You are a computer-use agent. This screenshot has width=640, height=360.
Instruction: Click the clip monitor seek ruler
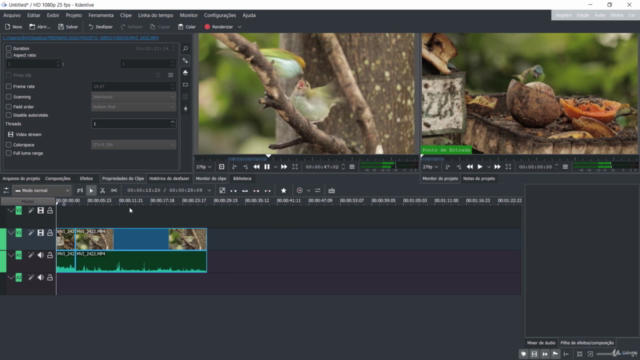coord(306,158)
